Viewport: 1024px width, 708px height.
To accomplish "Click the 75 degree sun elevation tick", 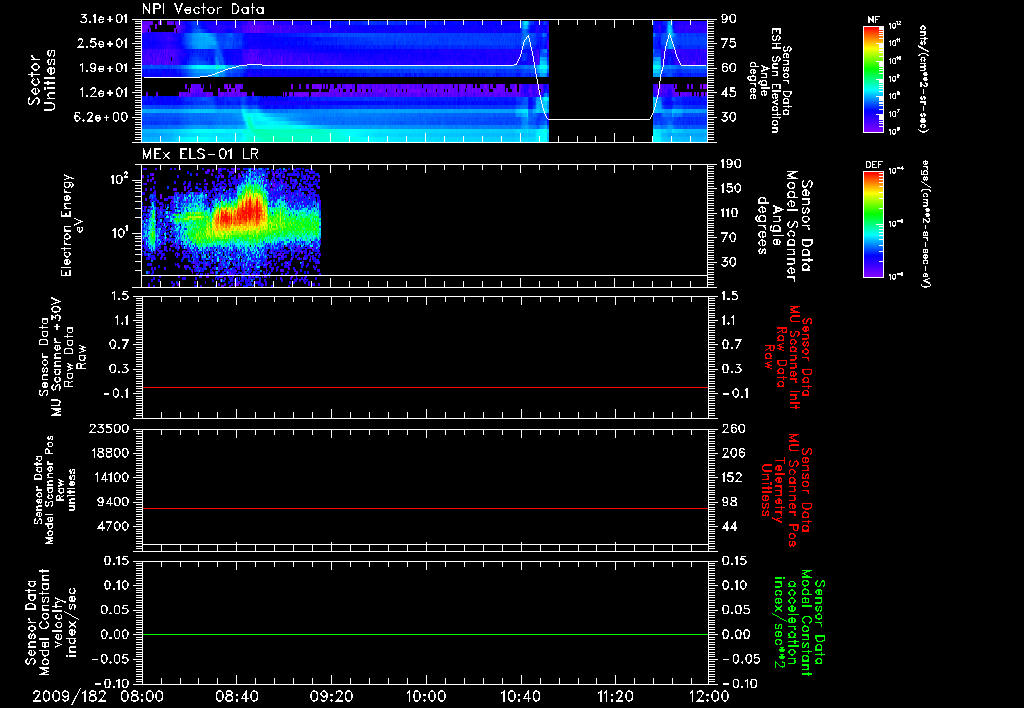I will pyautogui.click(x=729, y=43).
